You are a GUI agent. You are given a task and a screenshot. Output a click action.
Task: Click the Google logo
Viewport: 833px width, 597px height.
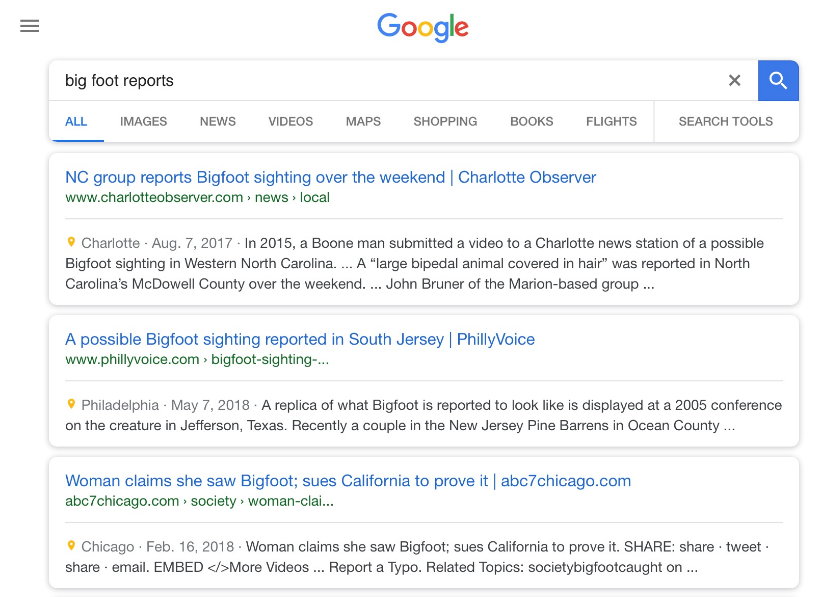[x=422, y=29]
